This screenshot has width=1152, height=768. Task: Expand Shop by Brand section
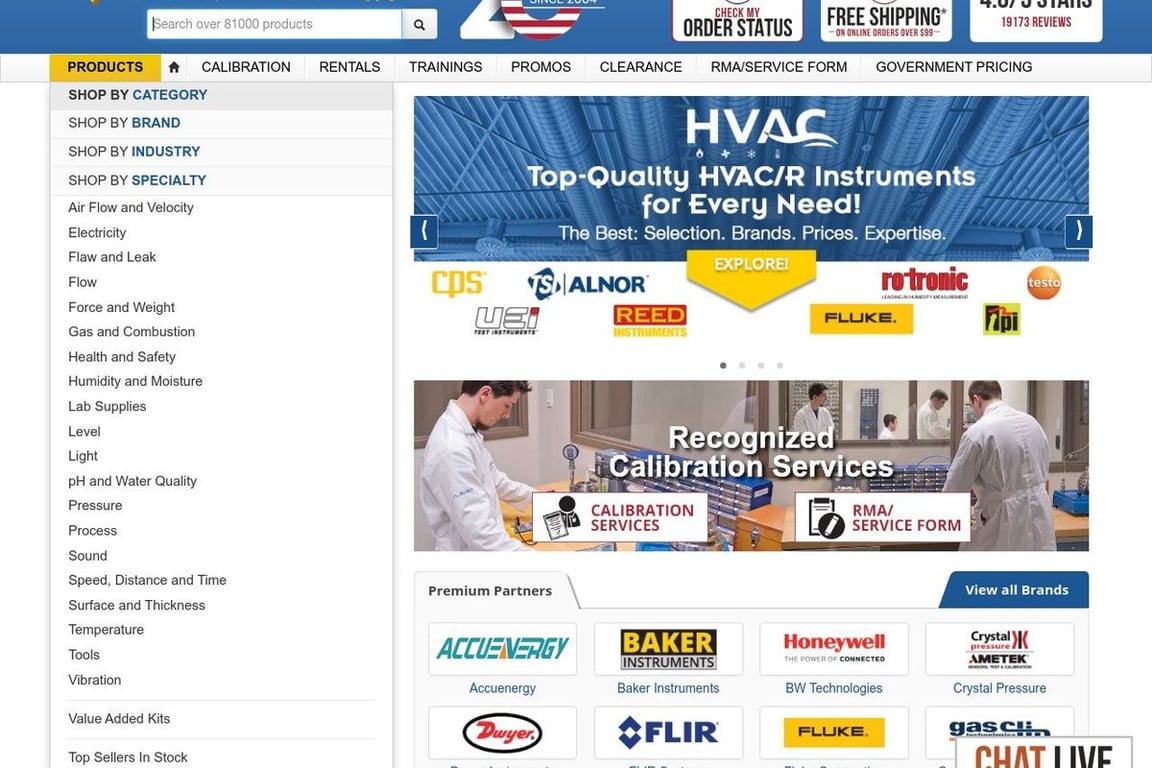click(221, 123)
